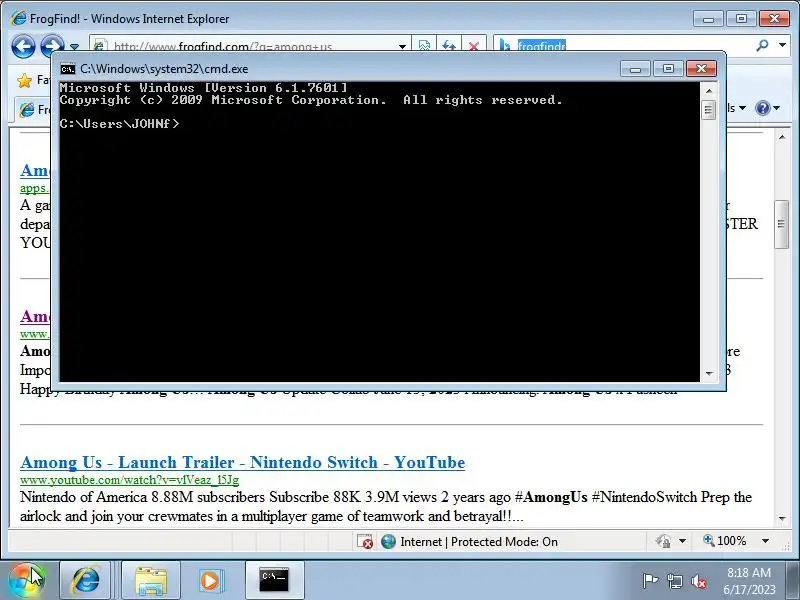Open the Tools menu dropdown arrow in IE

742,108
